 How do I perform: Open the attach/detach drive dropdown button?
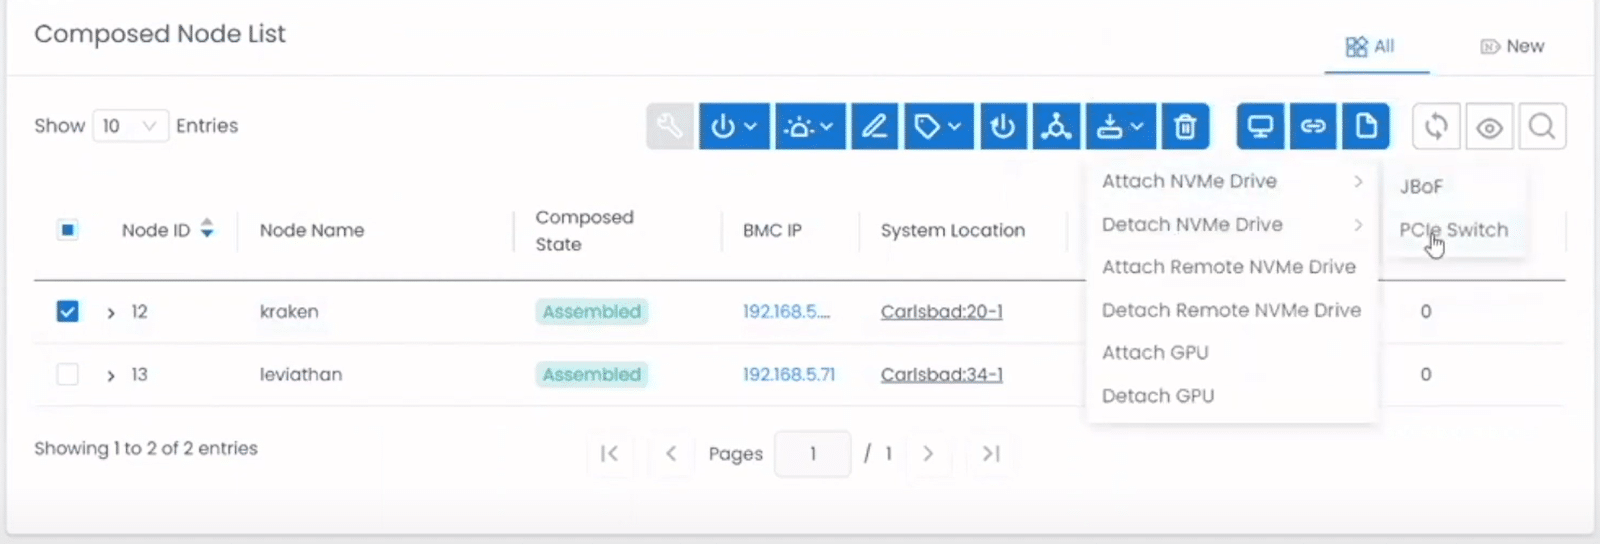1121,126
